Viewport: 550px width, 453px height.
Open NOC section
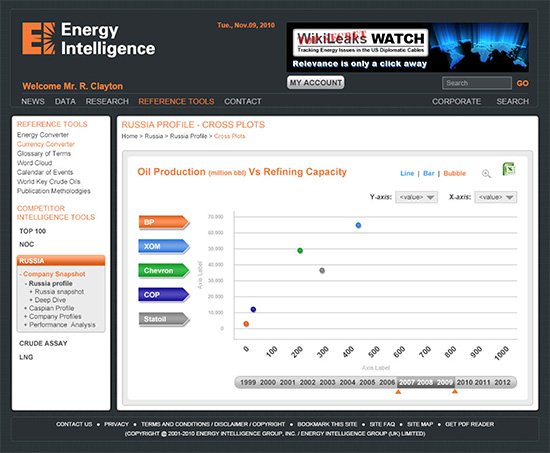[x=27, y=244]
